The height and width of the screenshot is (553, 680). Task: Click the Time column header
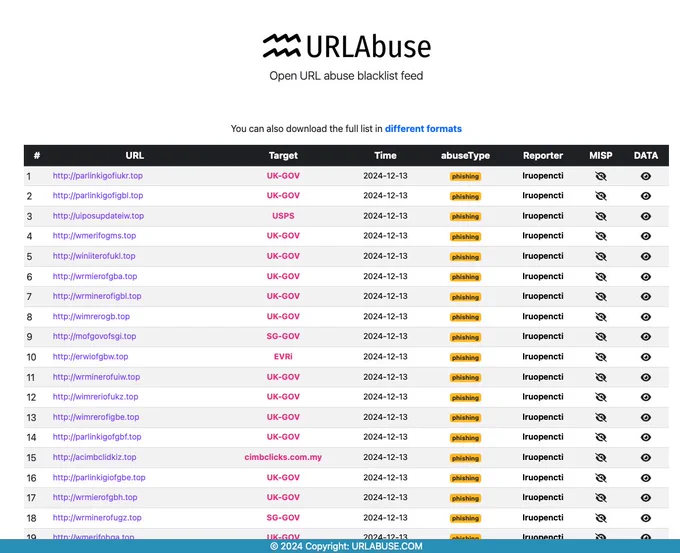pos(385,155)
